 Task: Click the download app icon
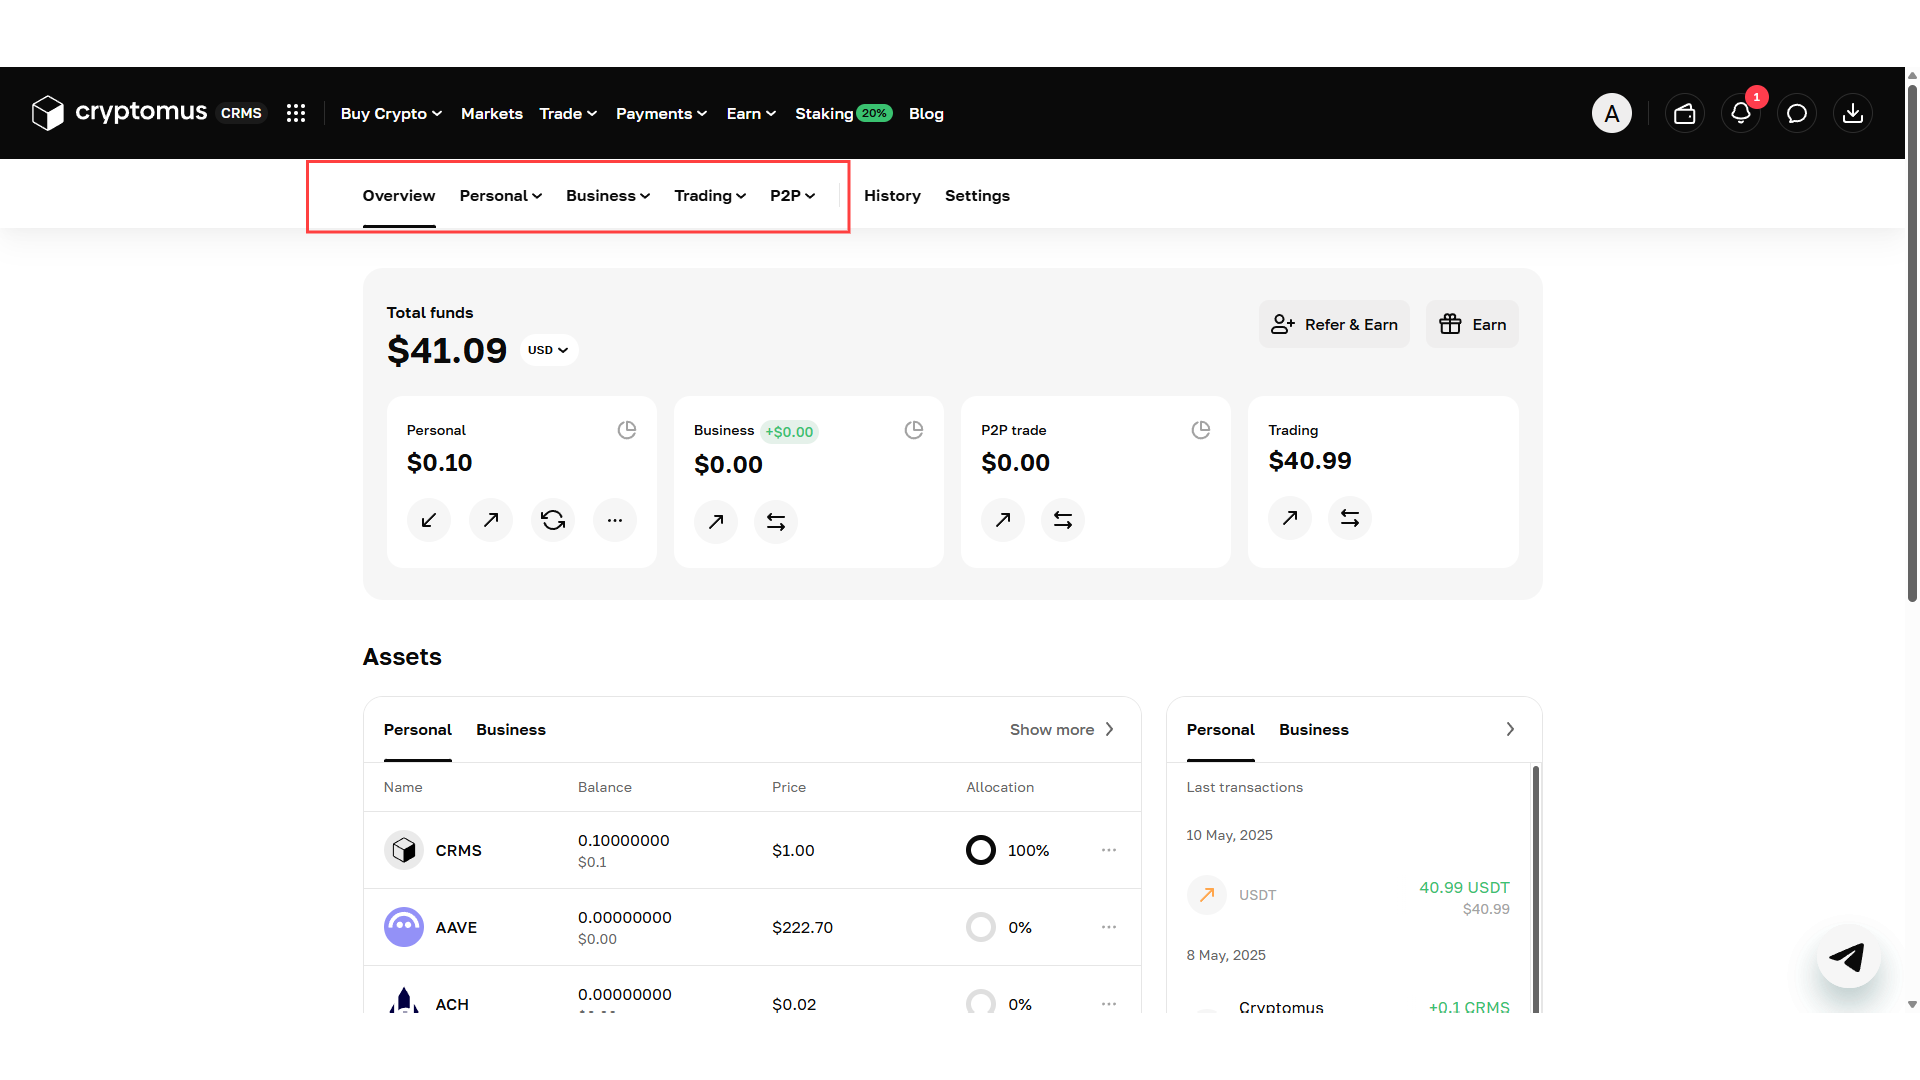click(x=1853, y=113)
